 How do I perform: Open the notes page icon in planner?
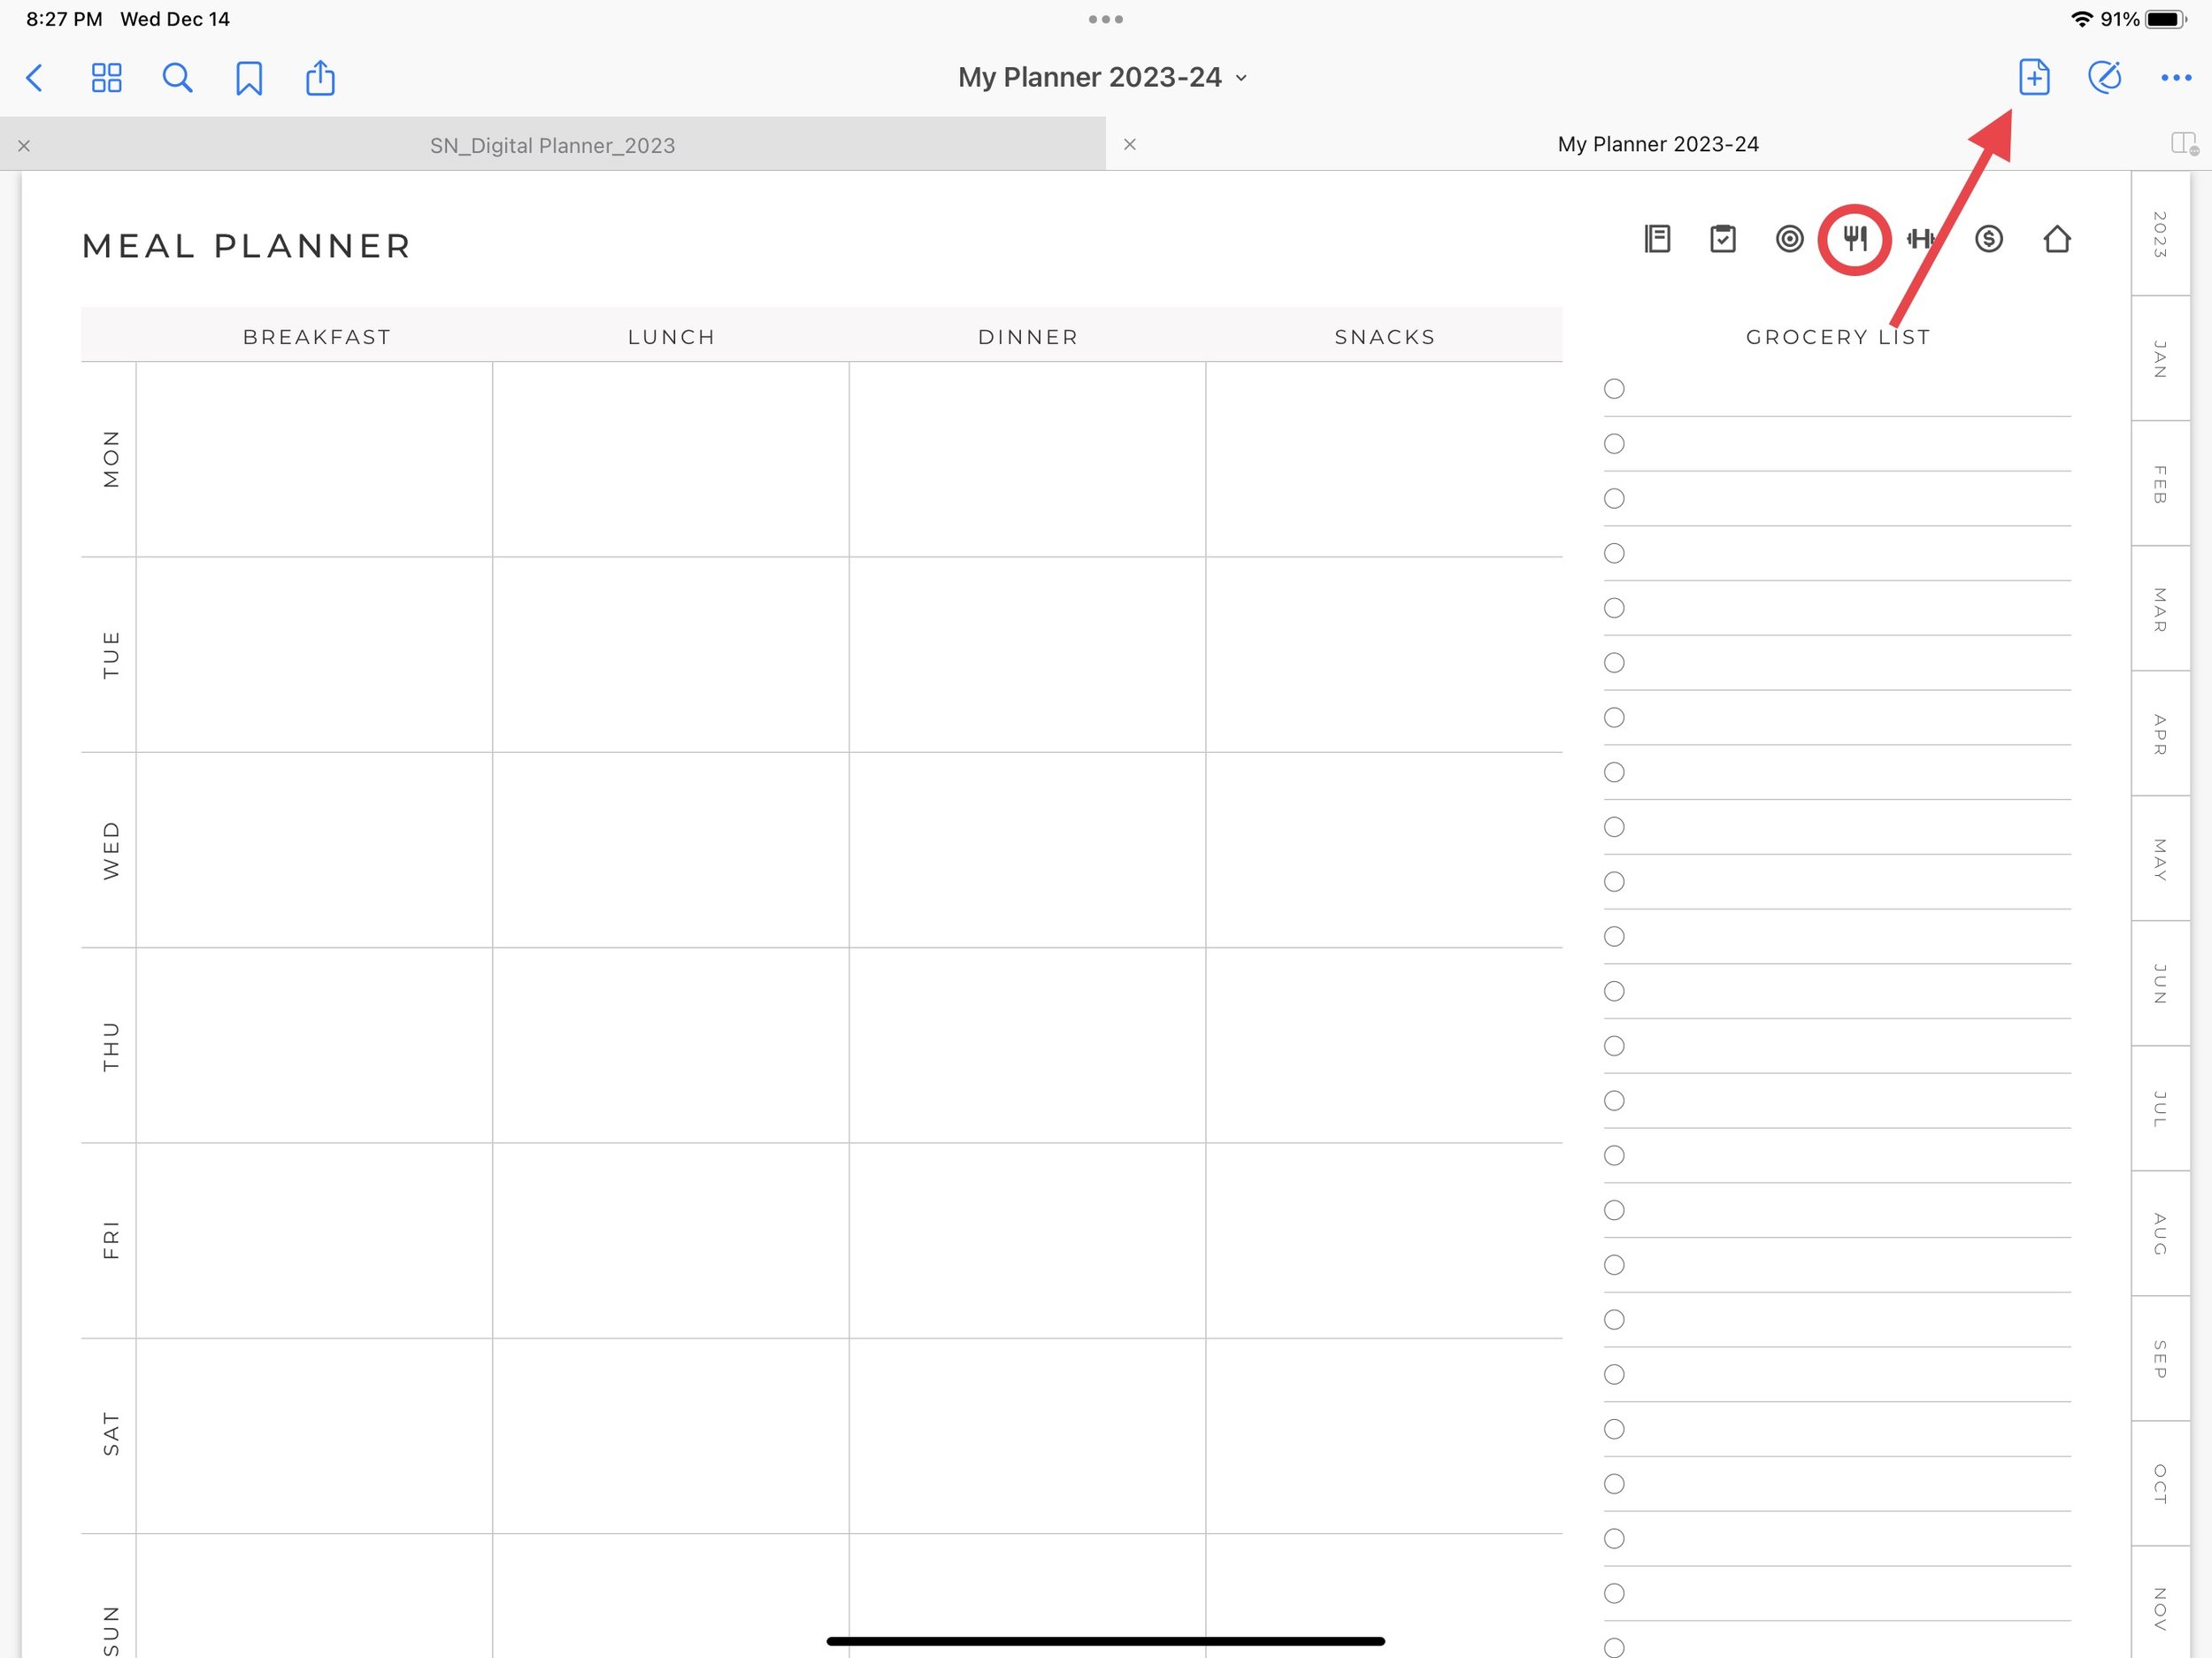pyautogui.click(x=1657, y=239)
